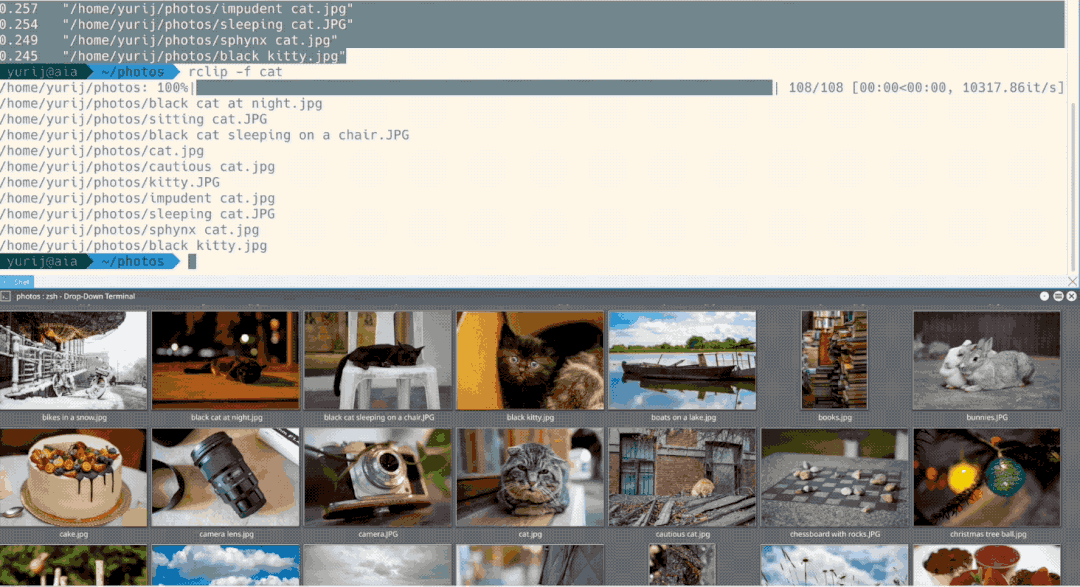Click the '108/108' progress counter text
This screenshot has height=587, width=1080.
click(816, 87)
